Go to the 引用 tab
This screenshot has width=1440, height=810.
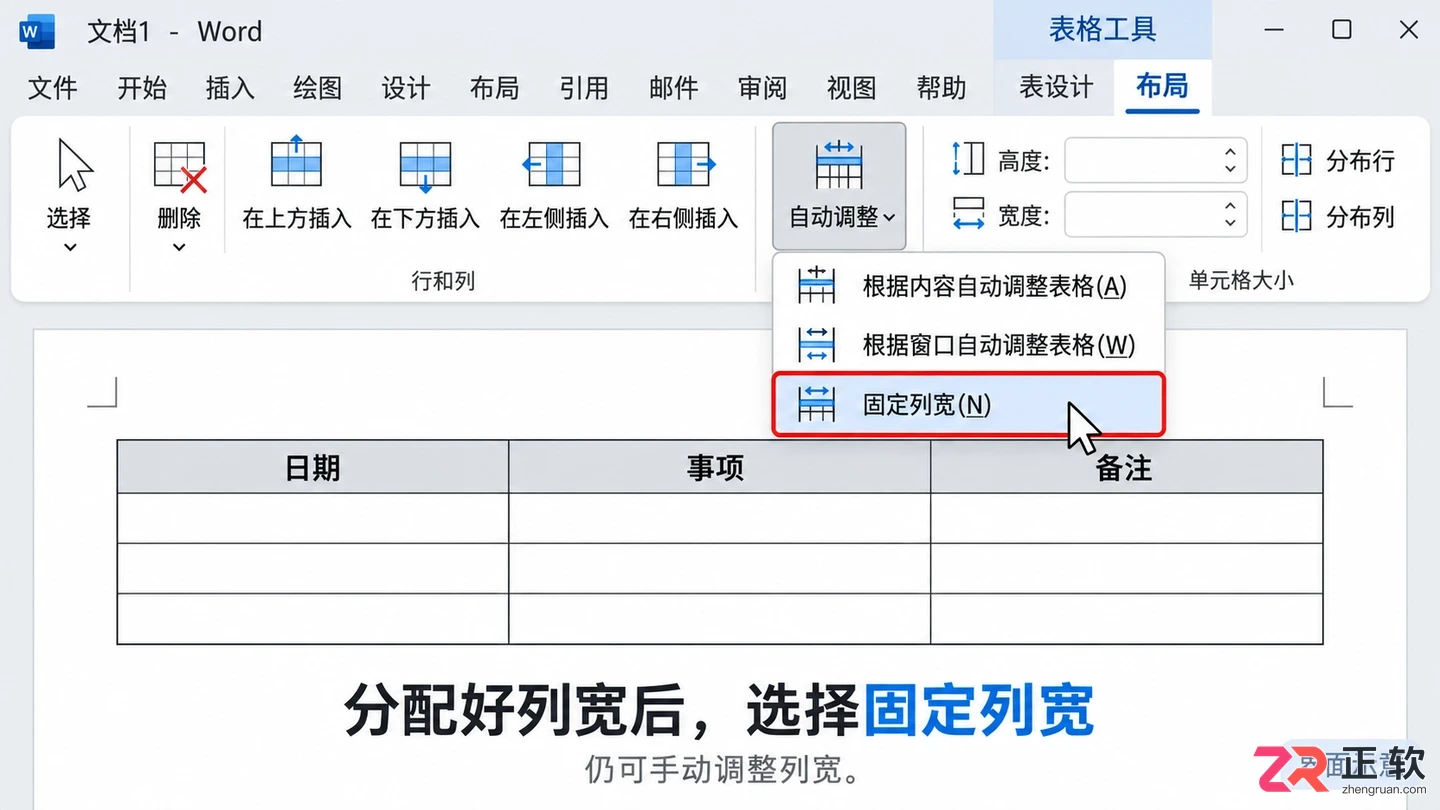584,88
